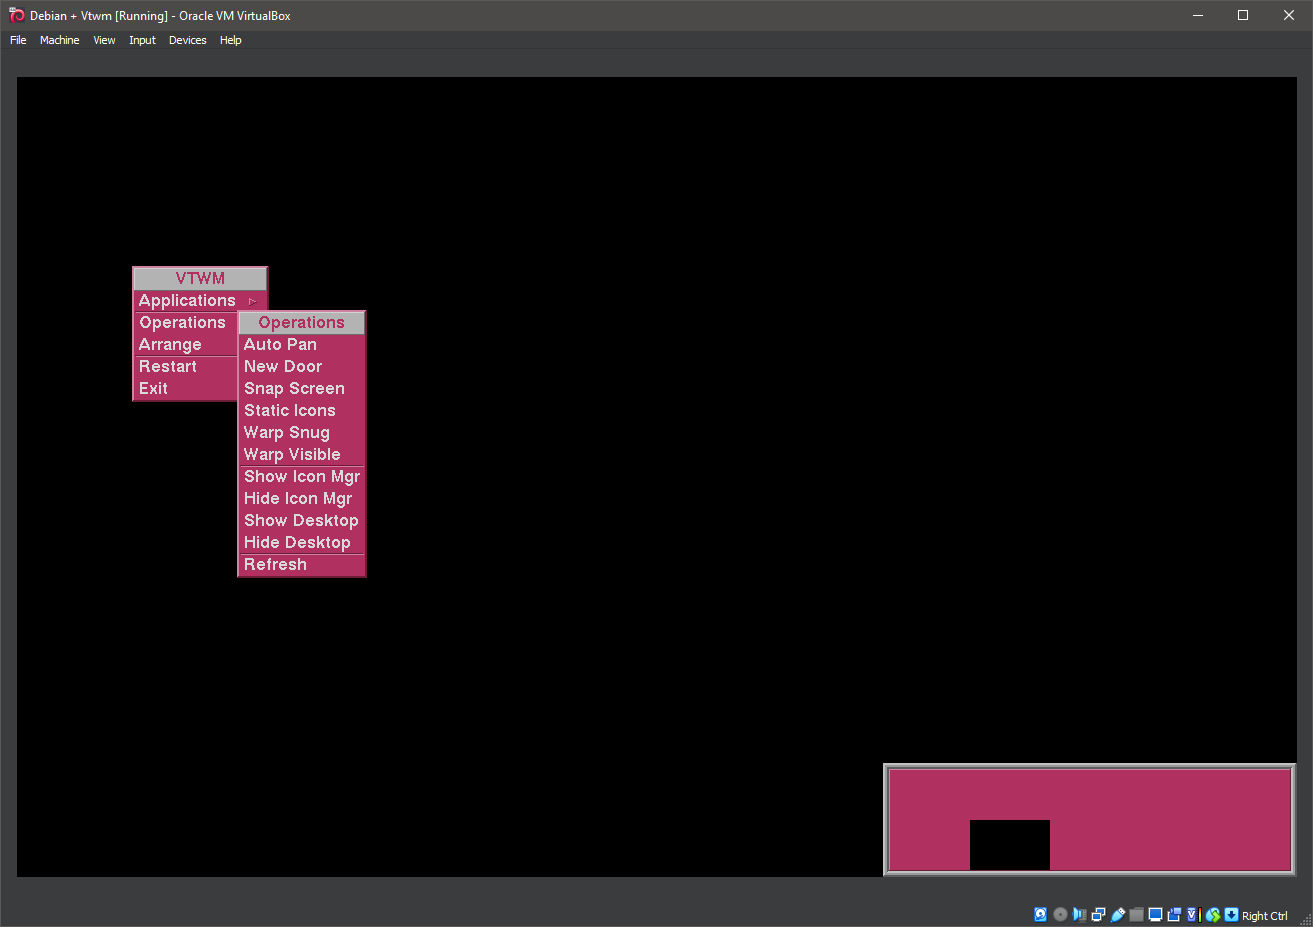1313x927 pixels.
Task: Open the Devices menu
Action: (x=187, y=40)
